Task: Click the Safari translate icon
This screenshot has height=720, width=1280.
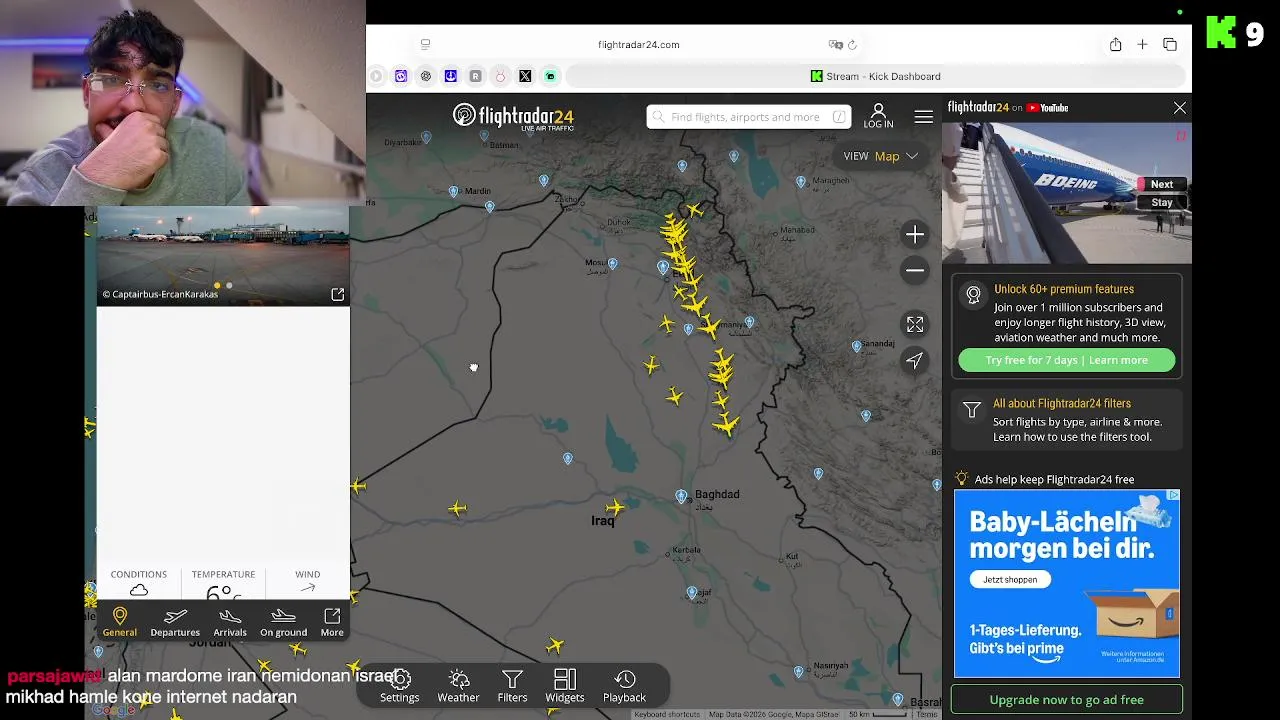Action: [835, 45]
